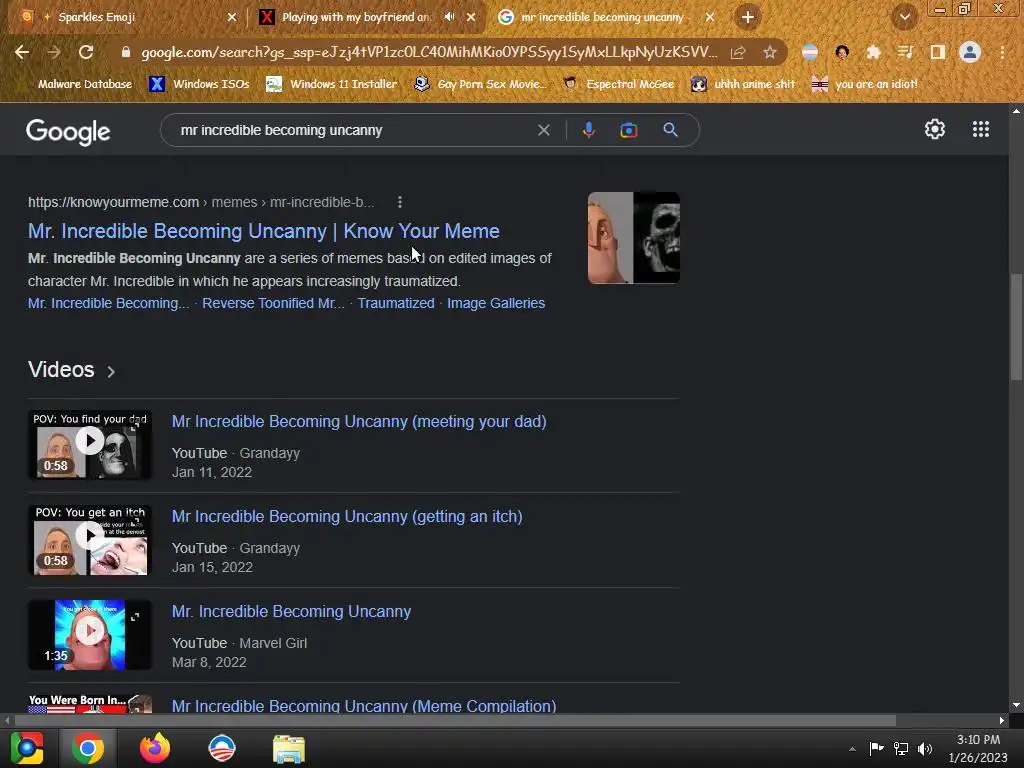1024x768 pixels.
Task: Reload the current page
Action: [x=86, y=52]
